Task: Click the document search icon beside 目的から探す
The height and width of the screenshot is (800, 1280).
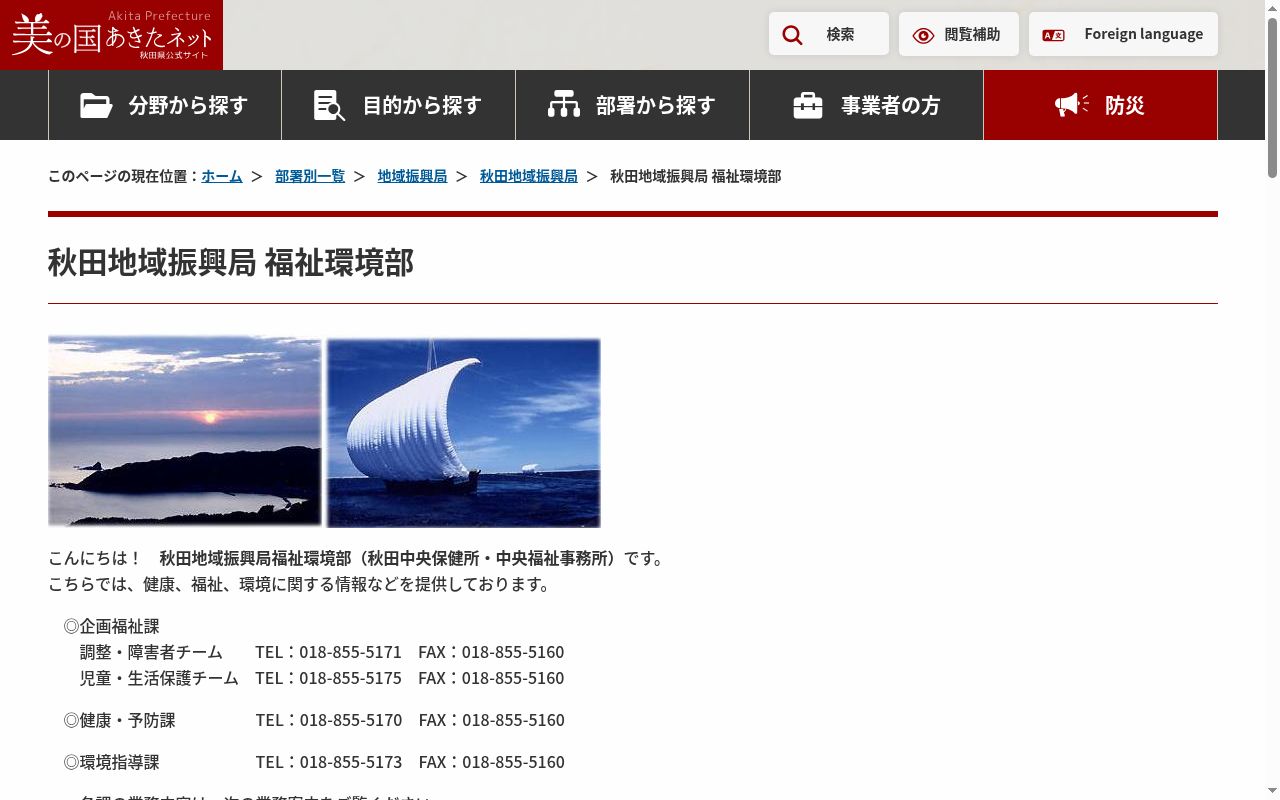Action: coord(329,105)
